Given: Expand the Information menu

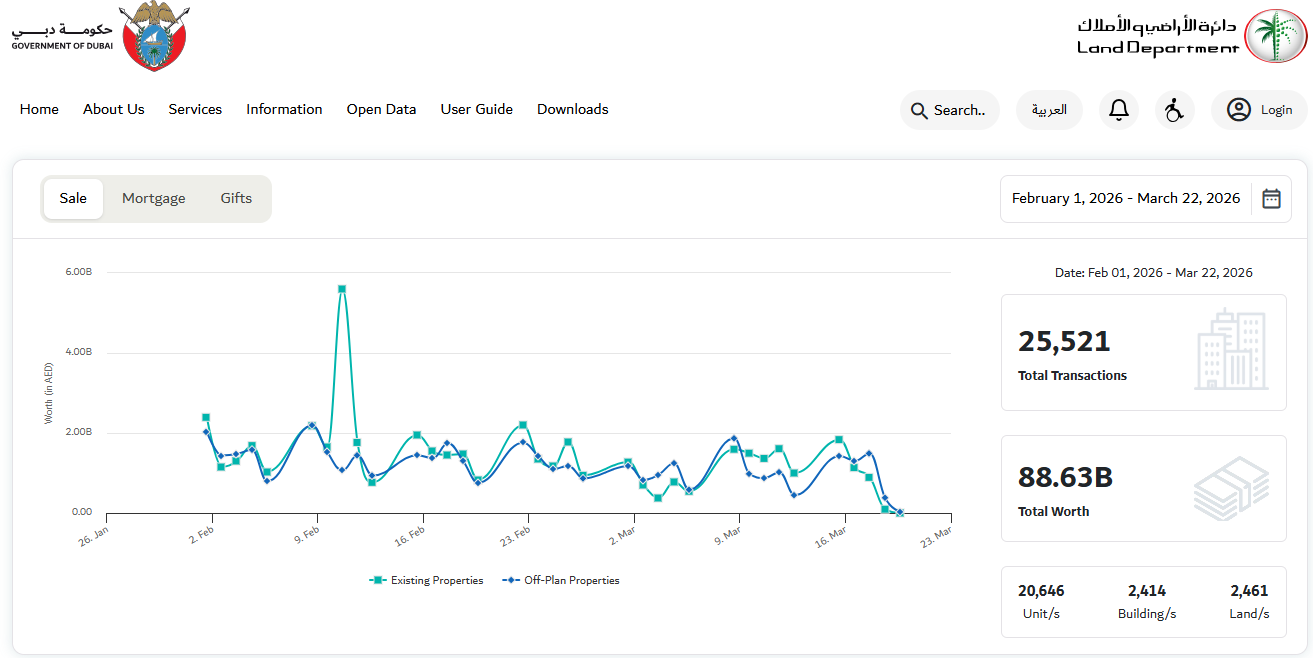Looking at the screenshot, I should [x=284, y=110].
